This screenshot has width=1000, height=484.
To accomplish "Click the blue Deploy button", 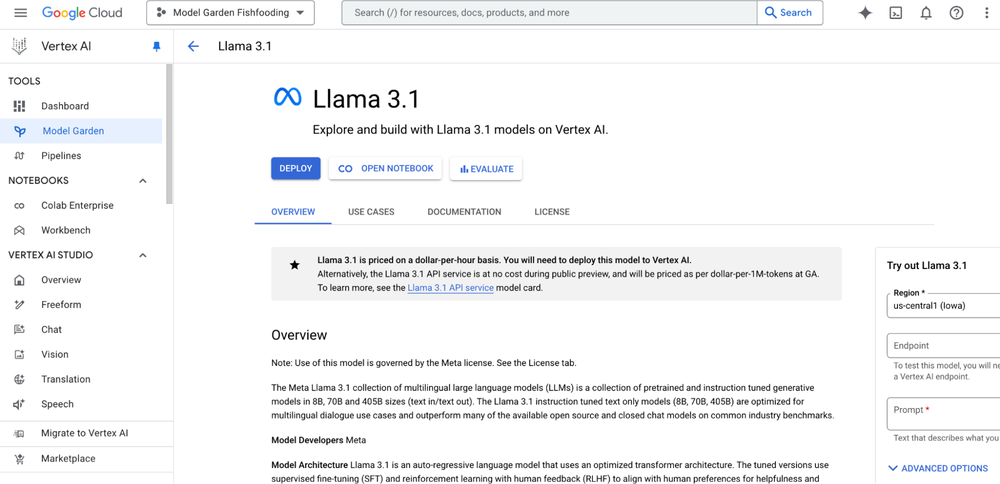I will tap(295, 169).
